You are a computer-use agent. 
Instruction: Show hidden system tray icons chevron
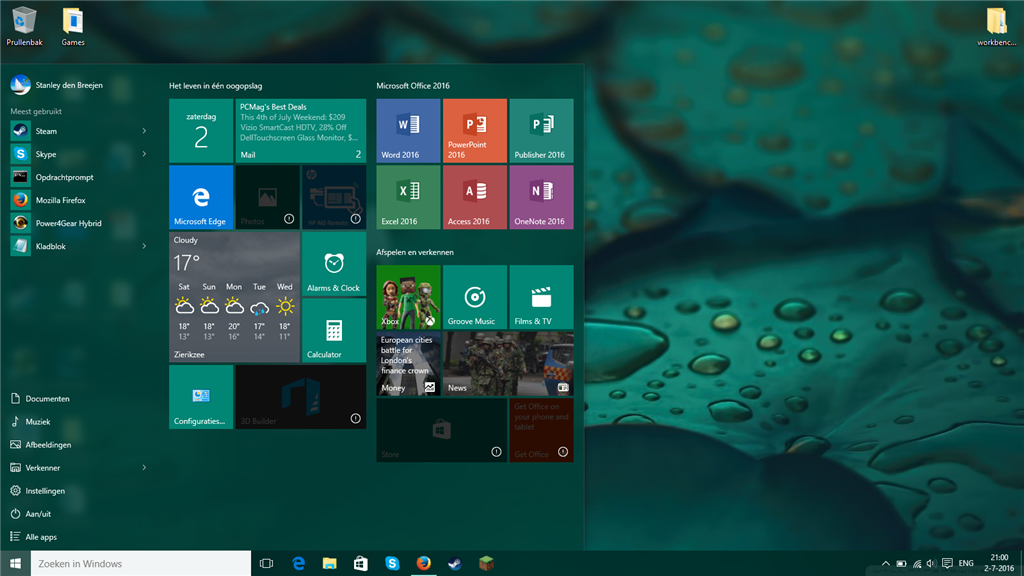tap(886, 564)
